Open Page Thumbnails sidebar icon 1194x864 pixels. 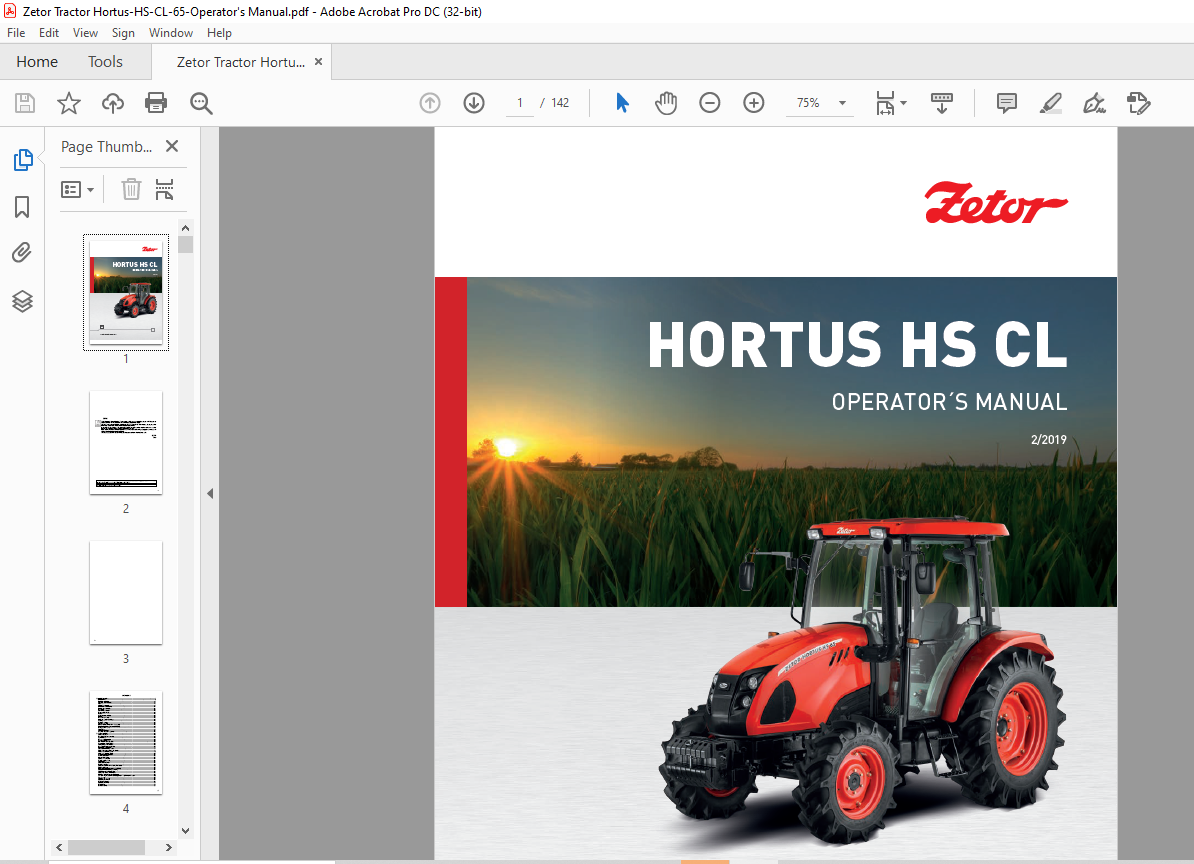tap(23, 160)
